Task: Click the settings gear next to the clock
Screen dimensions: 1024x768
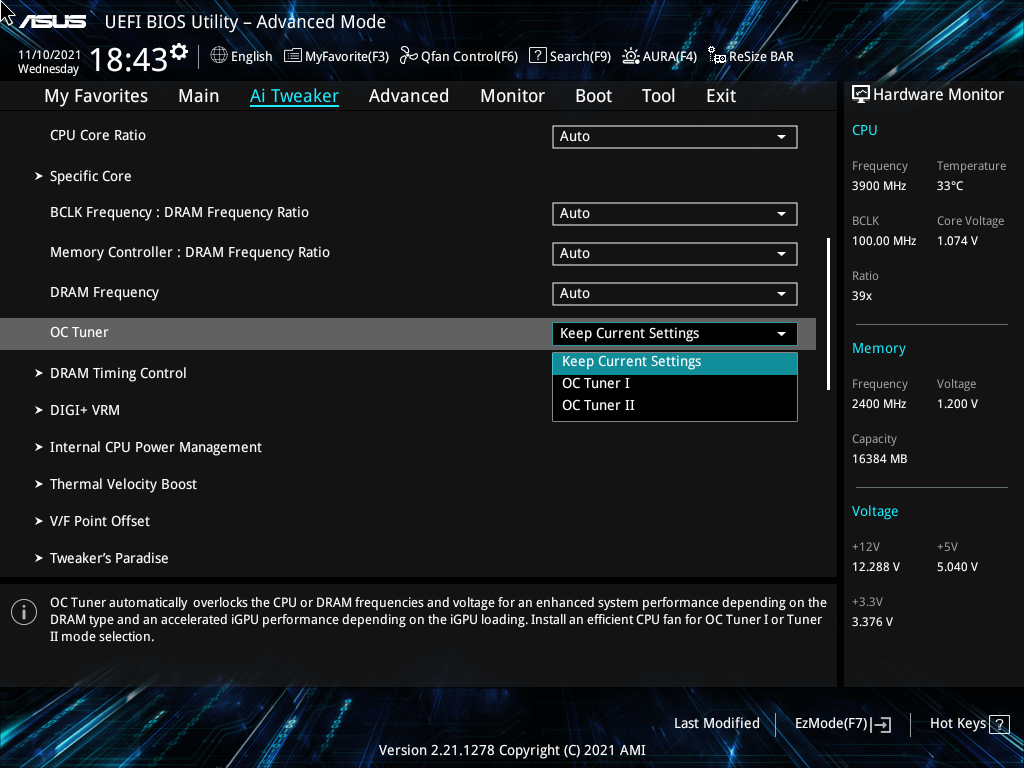Action: click(179, 52)
